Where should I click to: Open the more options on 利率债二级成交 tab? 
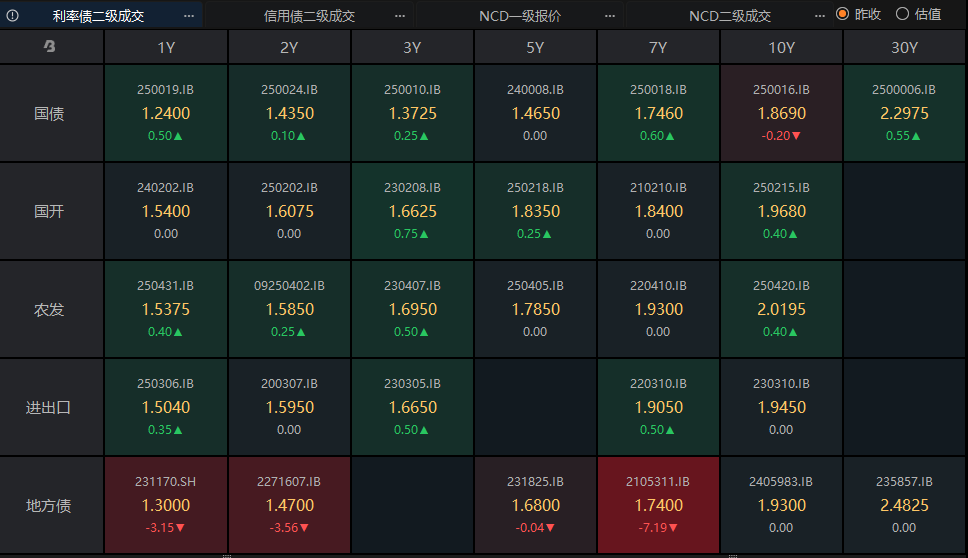tap(190, 16)
